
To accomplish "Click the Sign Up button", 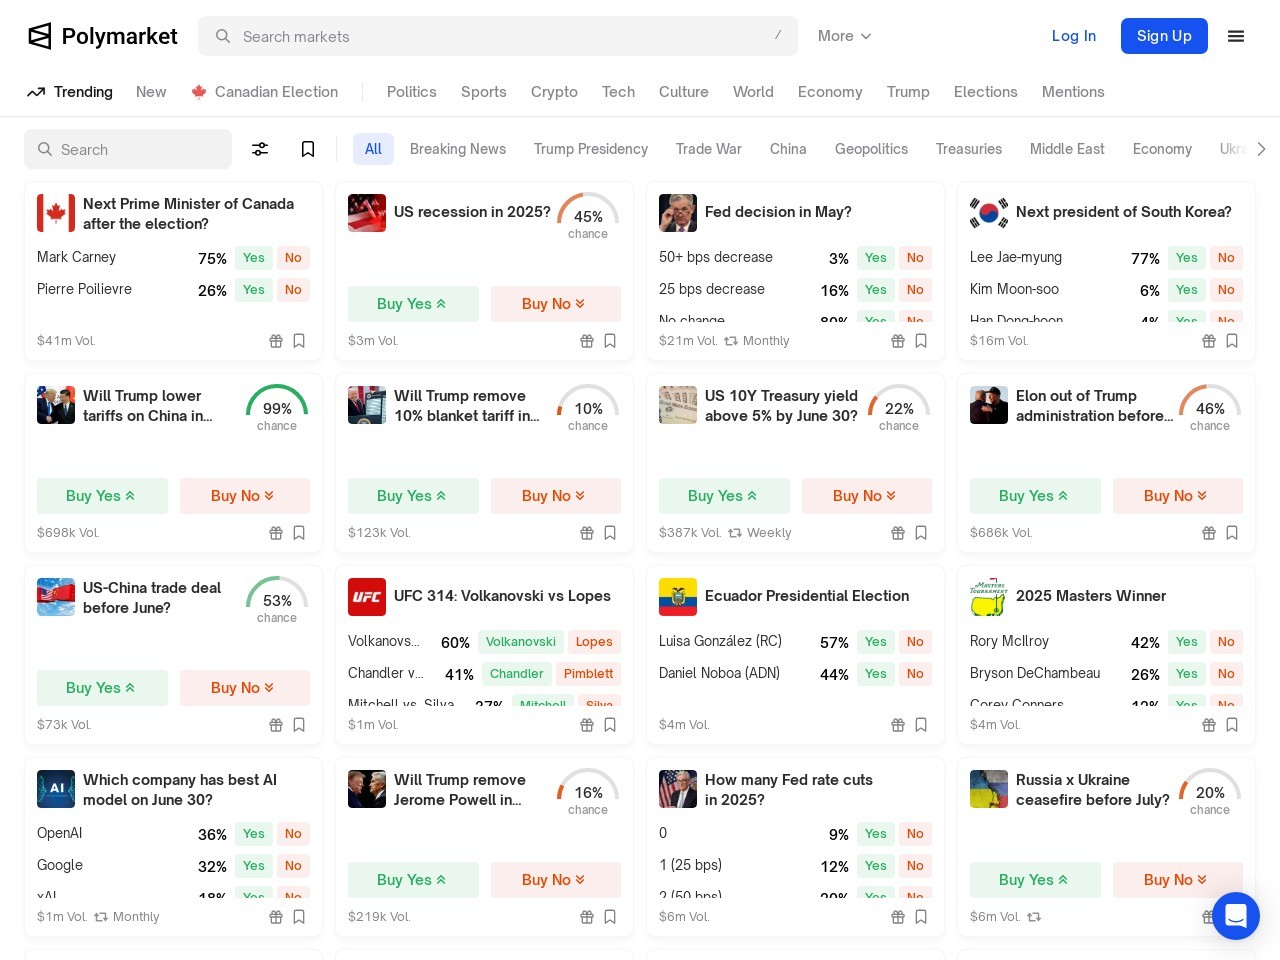I will click(1164, 36).
